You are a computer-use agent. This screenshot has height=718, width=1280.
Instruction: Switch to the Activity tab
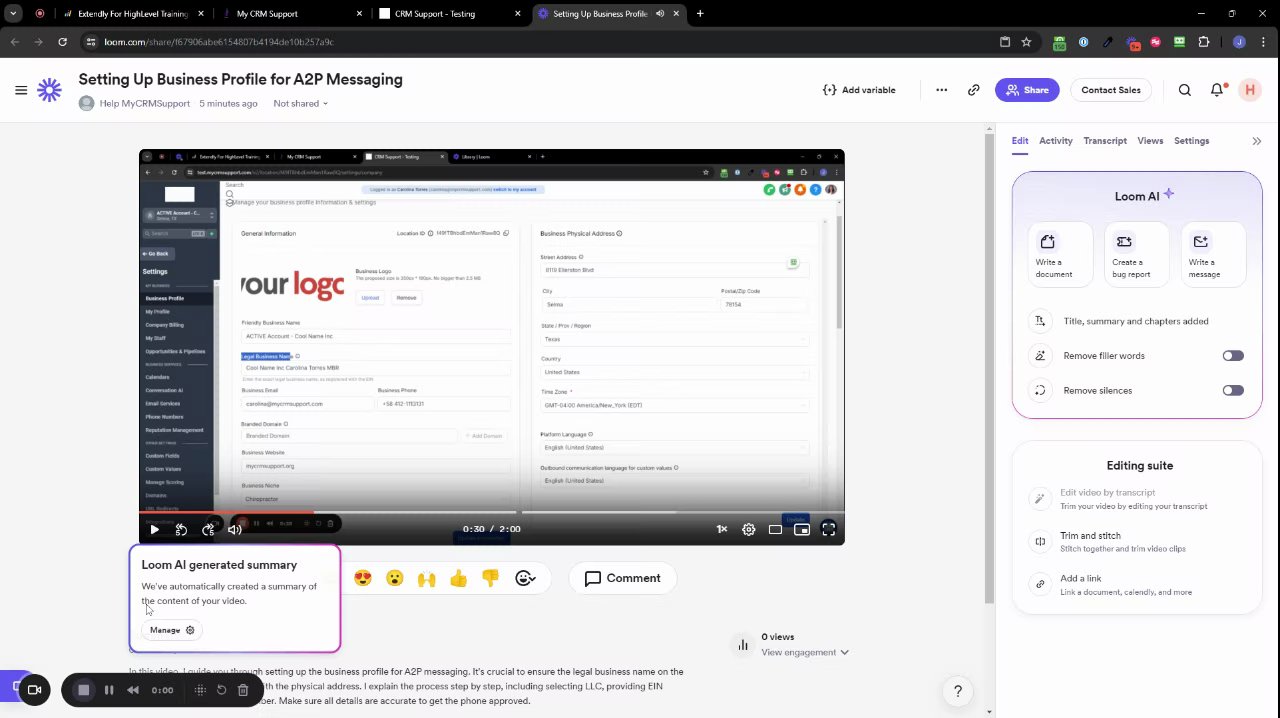(x=1056, y=141)
